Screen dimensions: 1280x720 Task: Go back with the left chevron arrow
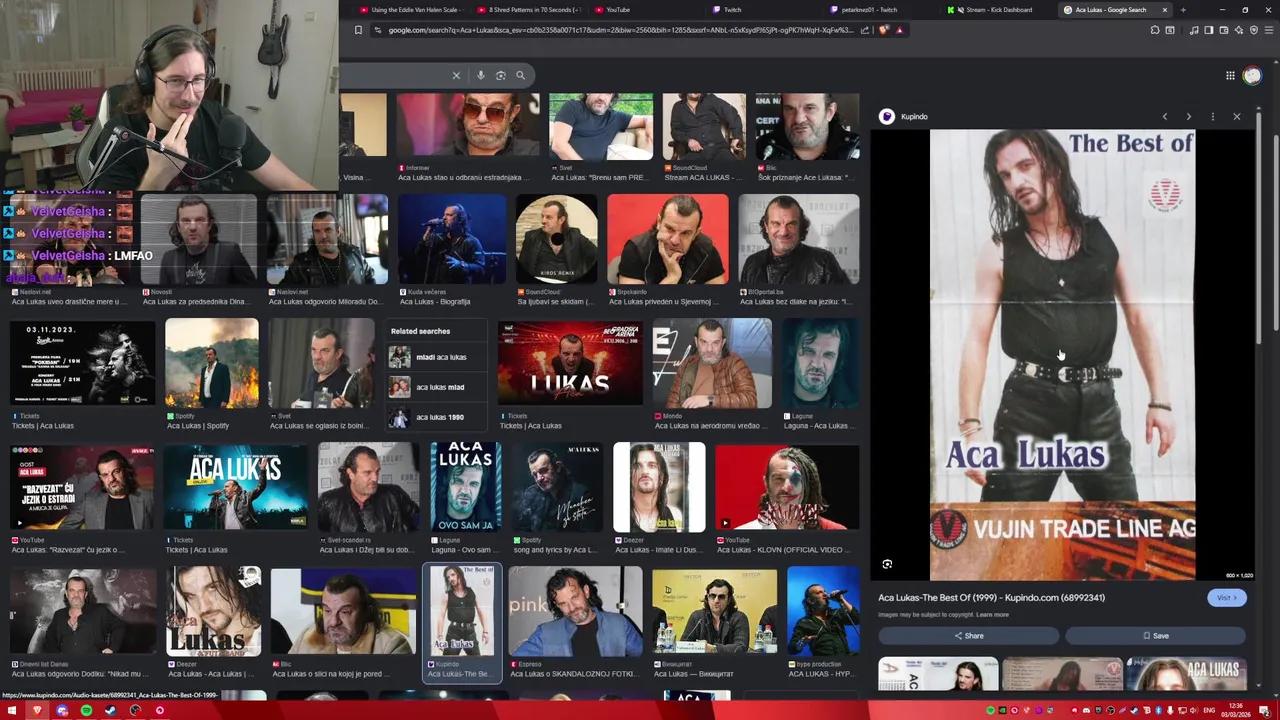pyautogui.click(x=1165, y=116)
